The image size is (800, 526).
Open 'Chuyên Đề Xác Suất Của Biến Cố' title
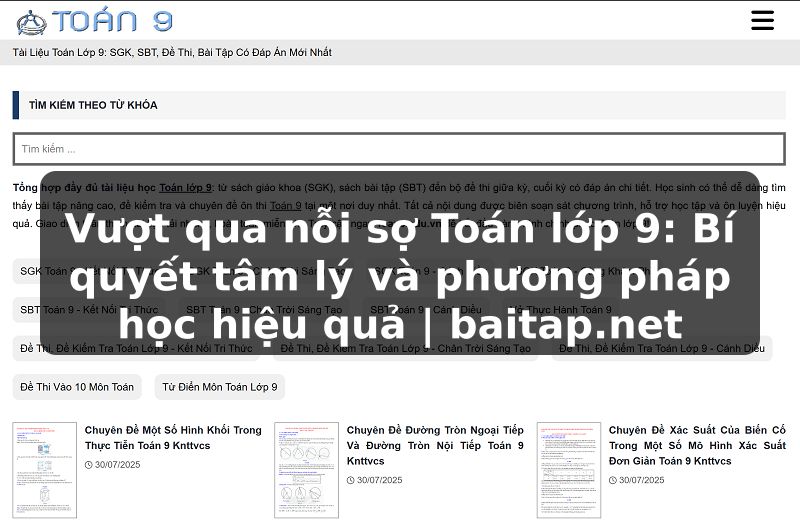(697, 445)
